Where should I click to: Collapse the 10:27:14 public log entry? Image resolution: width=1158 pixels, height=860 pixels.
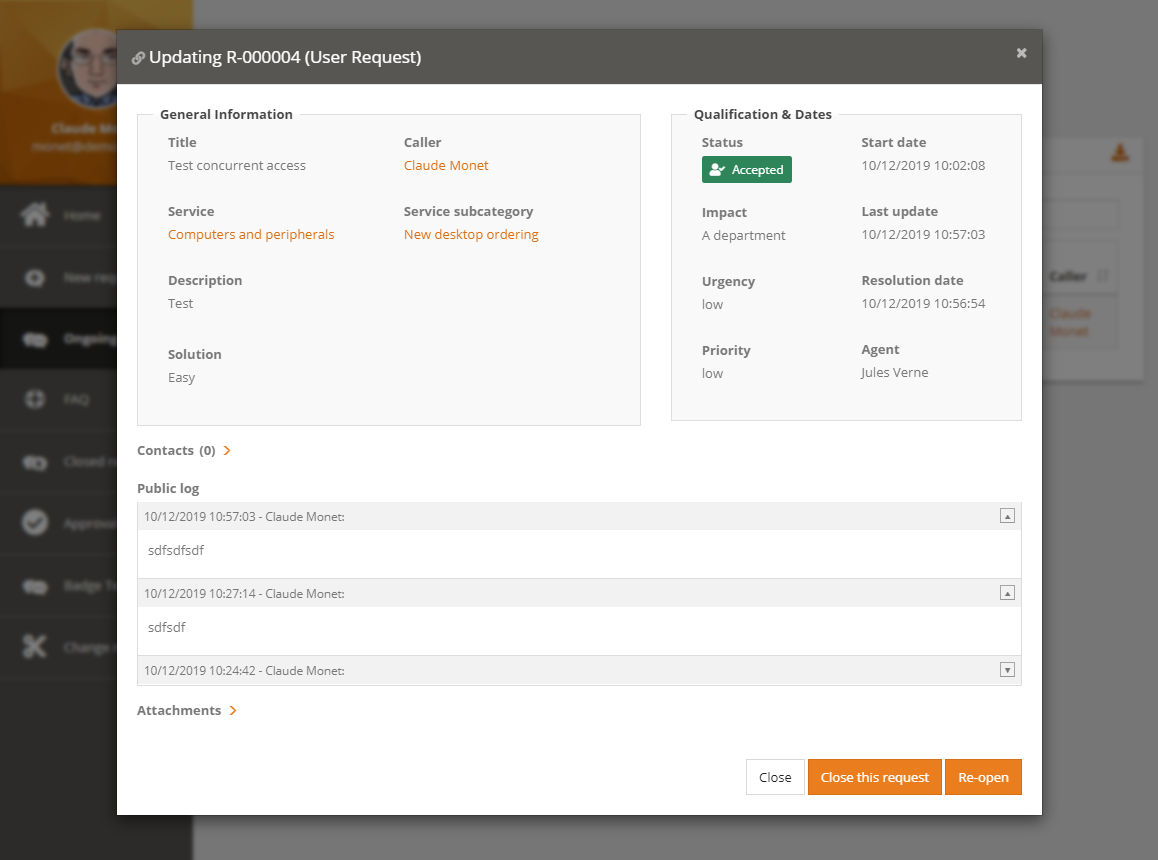point(1007,593)
